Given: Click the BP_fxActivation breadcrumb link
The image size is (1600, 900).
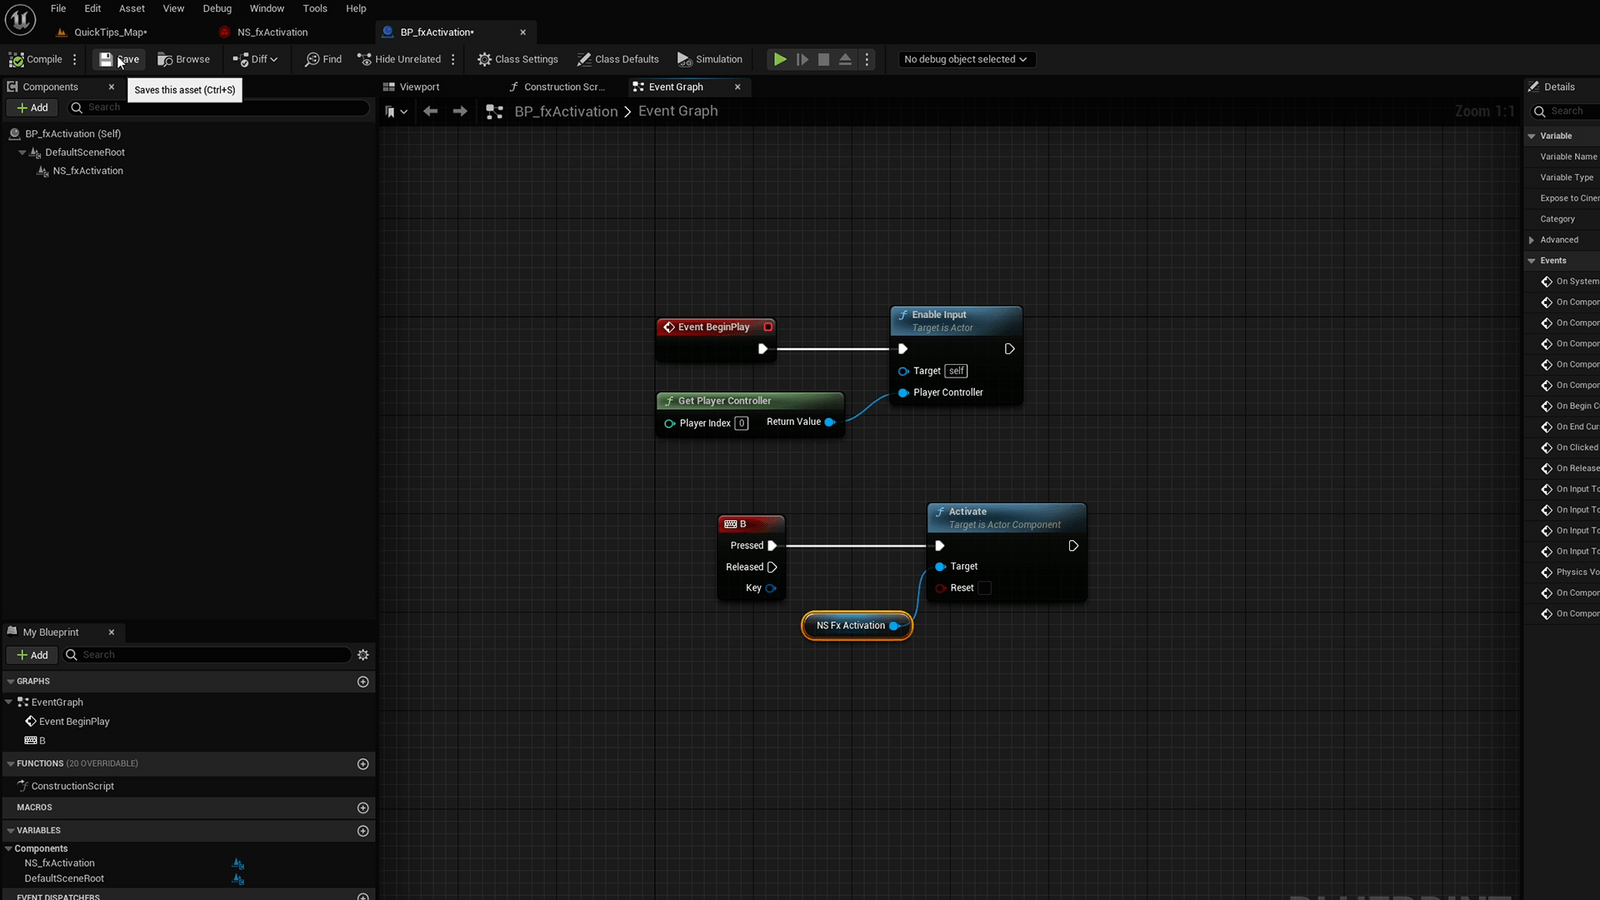Looking at the screenshot, I should (x=566, y=111).
